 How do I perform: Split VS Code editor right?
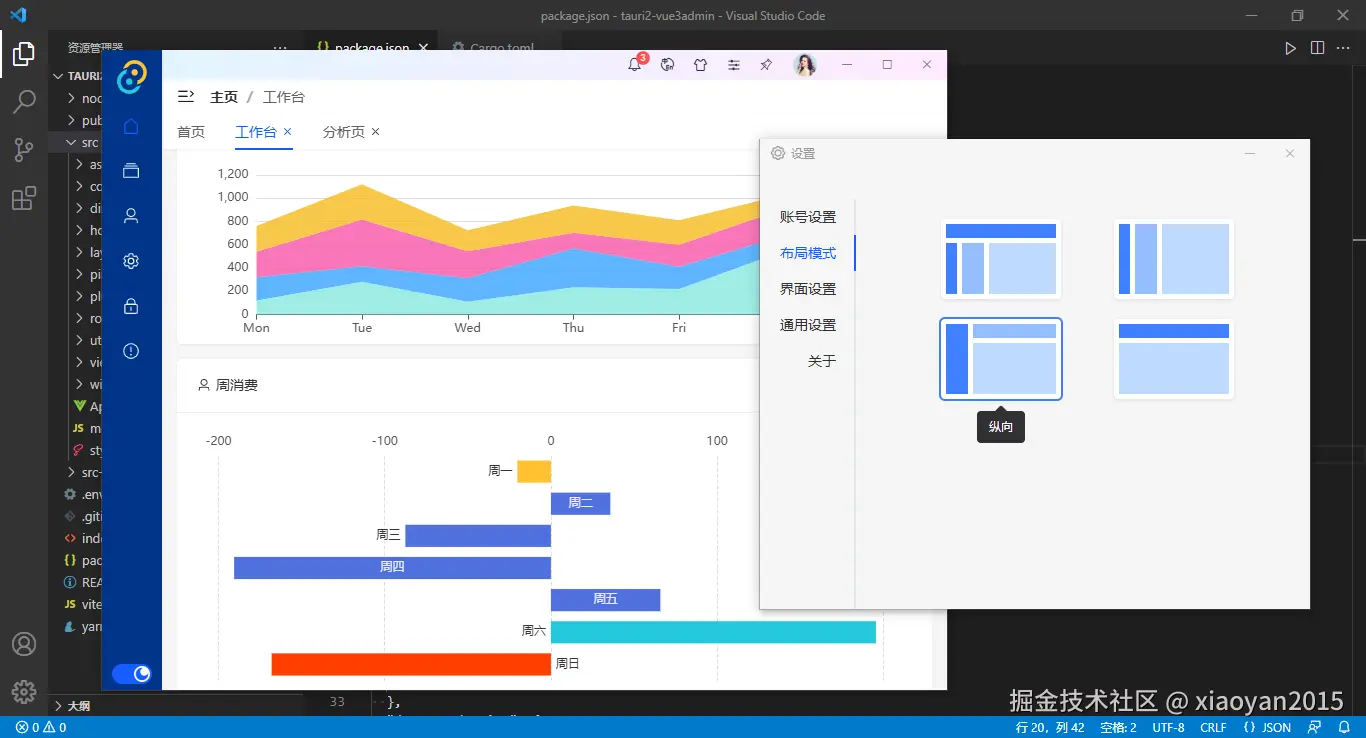[x=1317, y=48]
